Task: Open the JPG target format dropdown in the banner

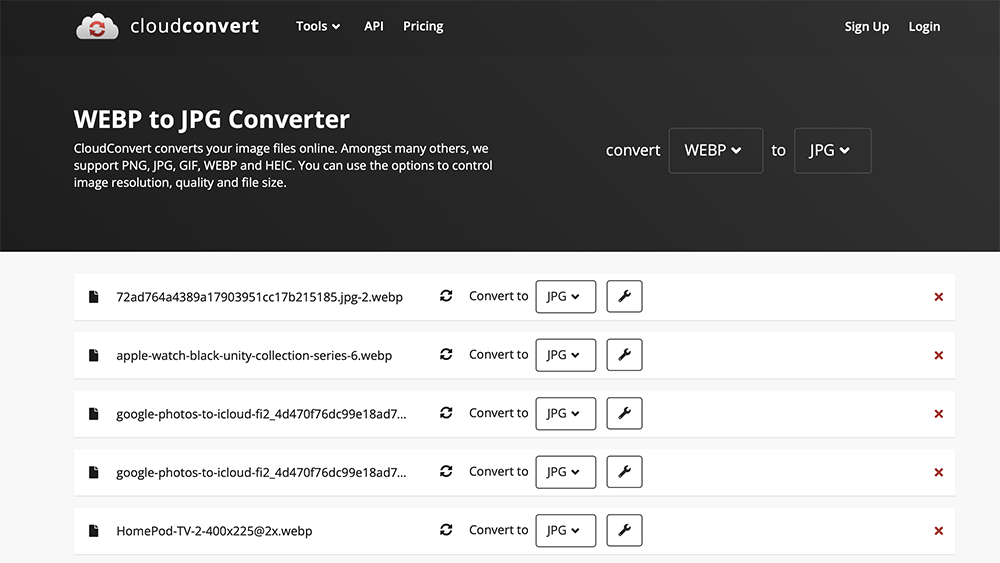Action: coord(832,150)
